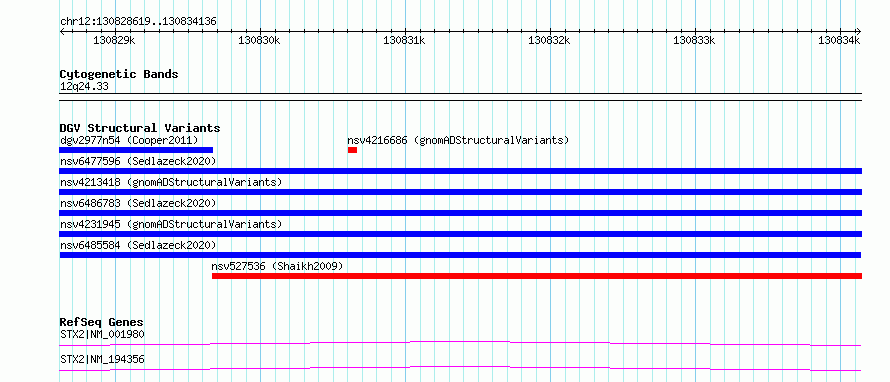Viewport: 890px width, 382px height.
Task: Open the nsv6486783 (Sedlazeck2020) label
Action: point(138,203)
